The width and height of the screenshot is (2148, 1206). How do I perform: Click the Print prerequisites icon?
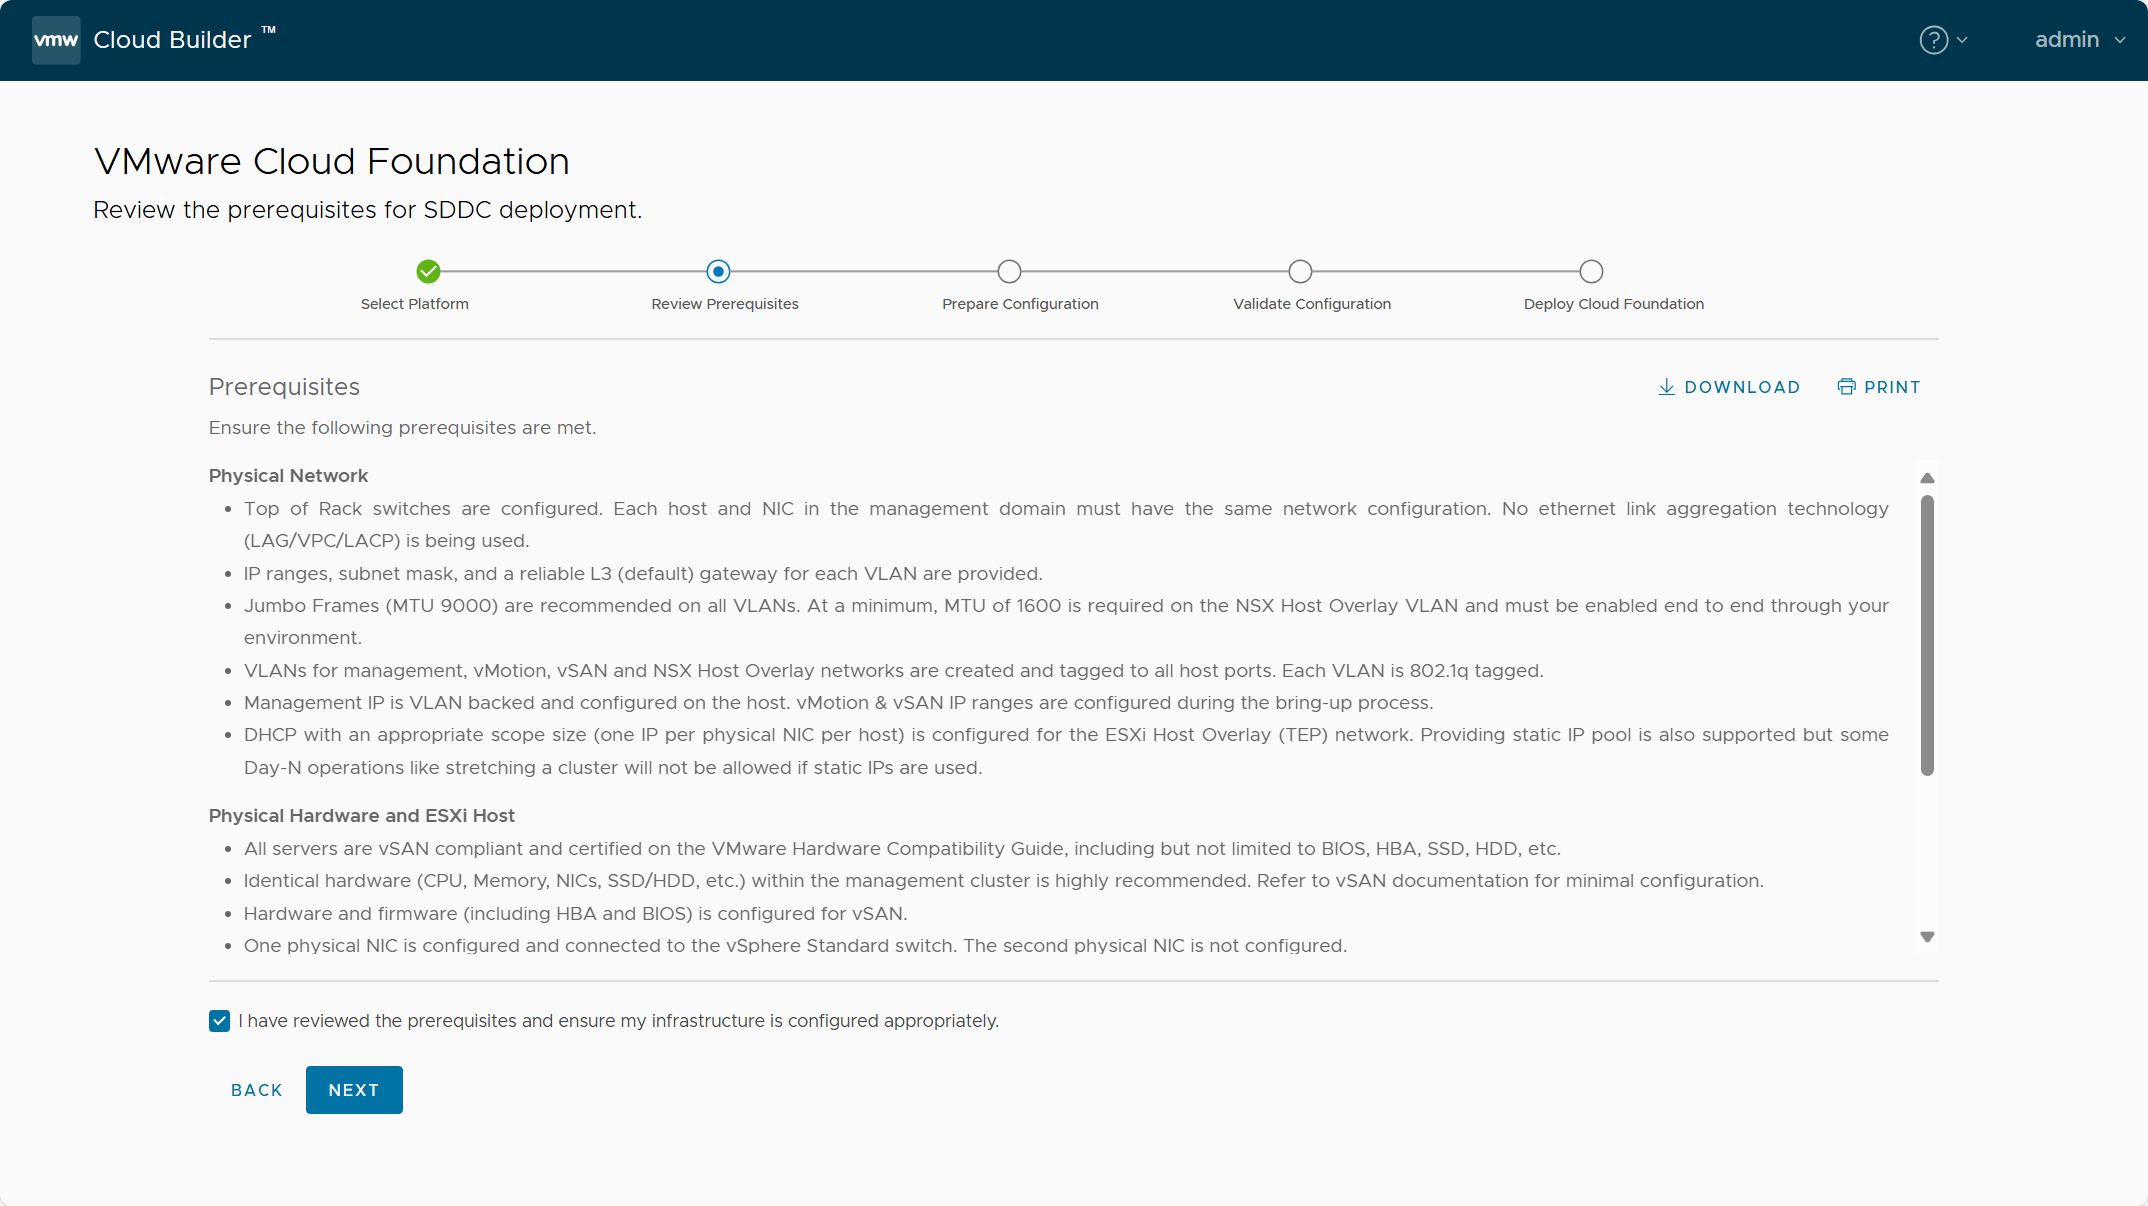(x=1847, y=385)
